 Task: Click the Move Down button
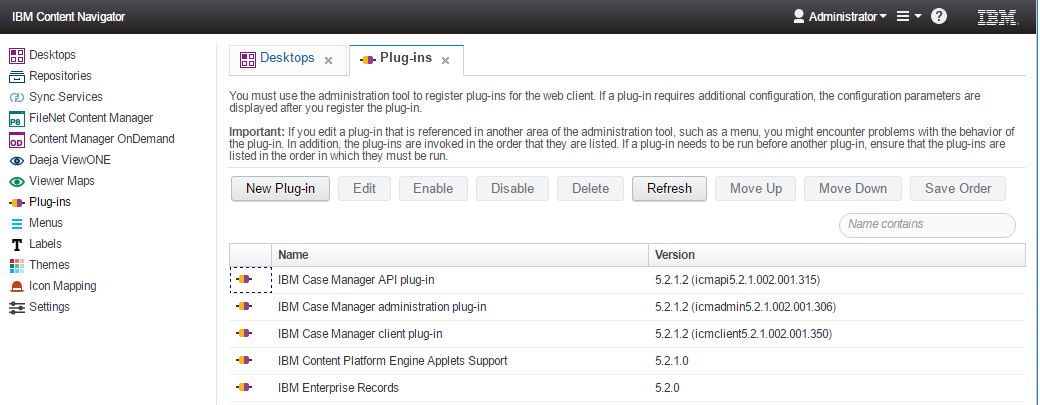[x=853, y=188]
